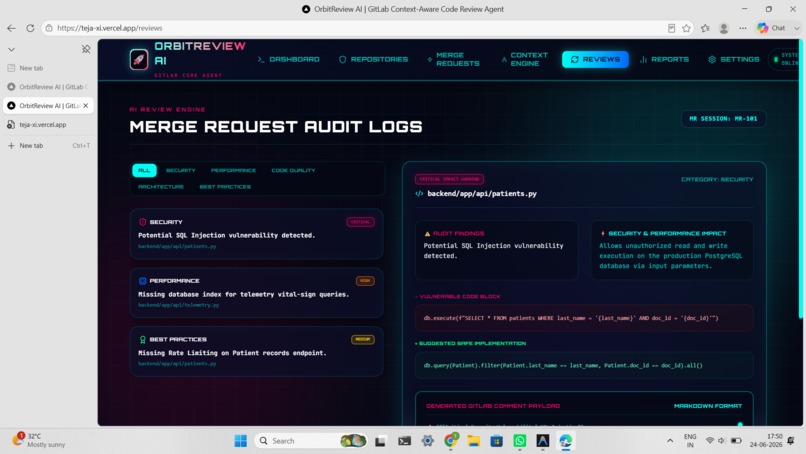Click the MR Session: MR-101 badge
This screenshot has height=454, width=806.
(x=723, y=119)
